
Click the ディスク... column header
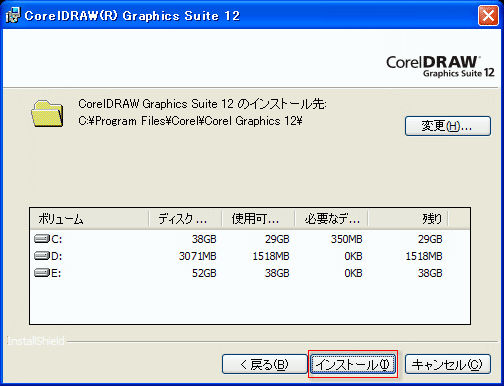click(185, 219)
